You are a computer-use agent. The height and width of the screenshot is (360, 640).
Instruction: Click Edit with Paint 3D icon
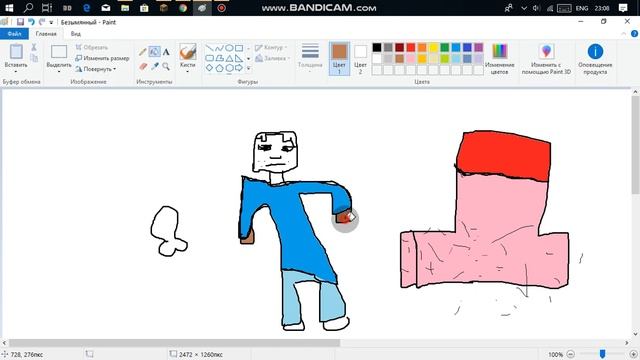click(x=546, y=52)
